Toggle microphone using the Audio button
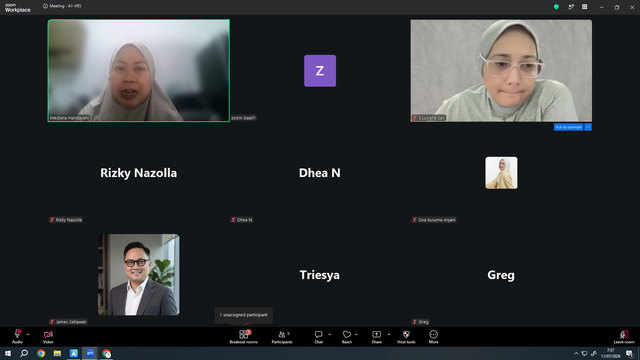640x360 pixels. click(x=17, y=337)
